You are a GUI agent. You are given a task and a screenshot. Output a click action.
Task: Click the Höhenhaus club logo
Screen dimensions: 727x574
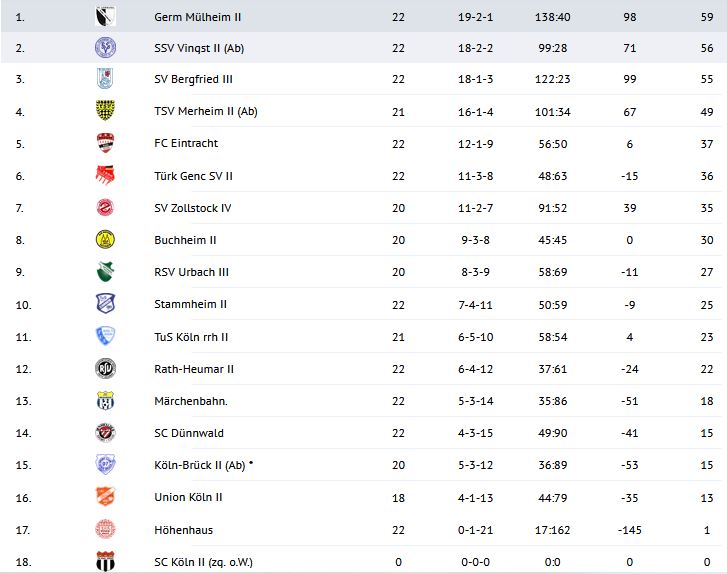105,530
